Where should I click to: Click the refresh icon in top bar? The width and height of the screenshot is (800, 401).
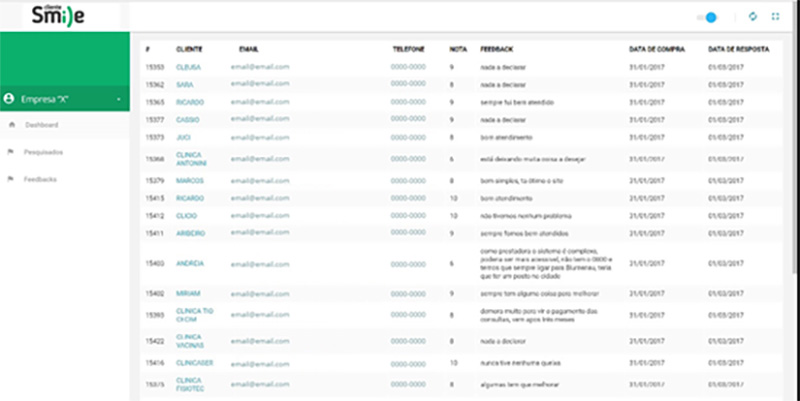coord(753,16)
